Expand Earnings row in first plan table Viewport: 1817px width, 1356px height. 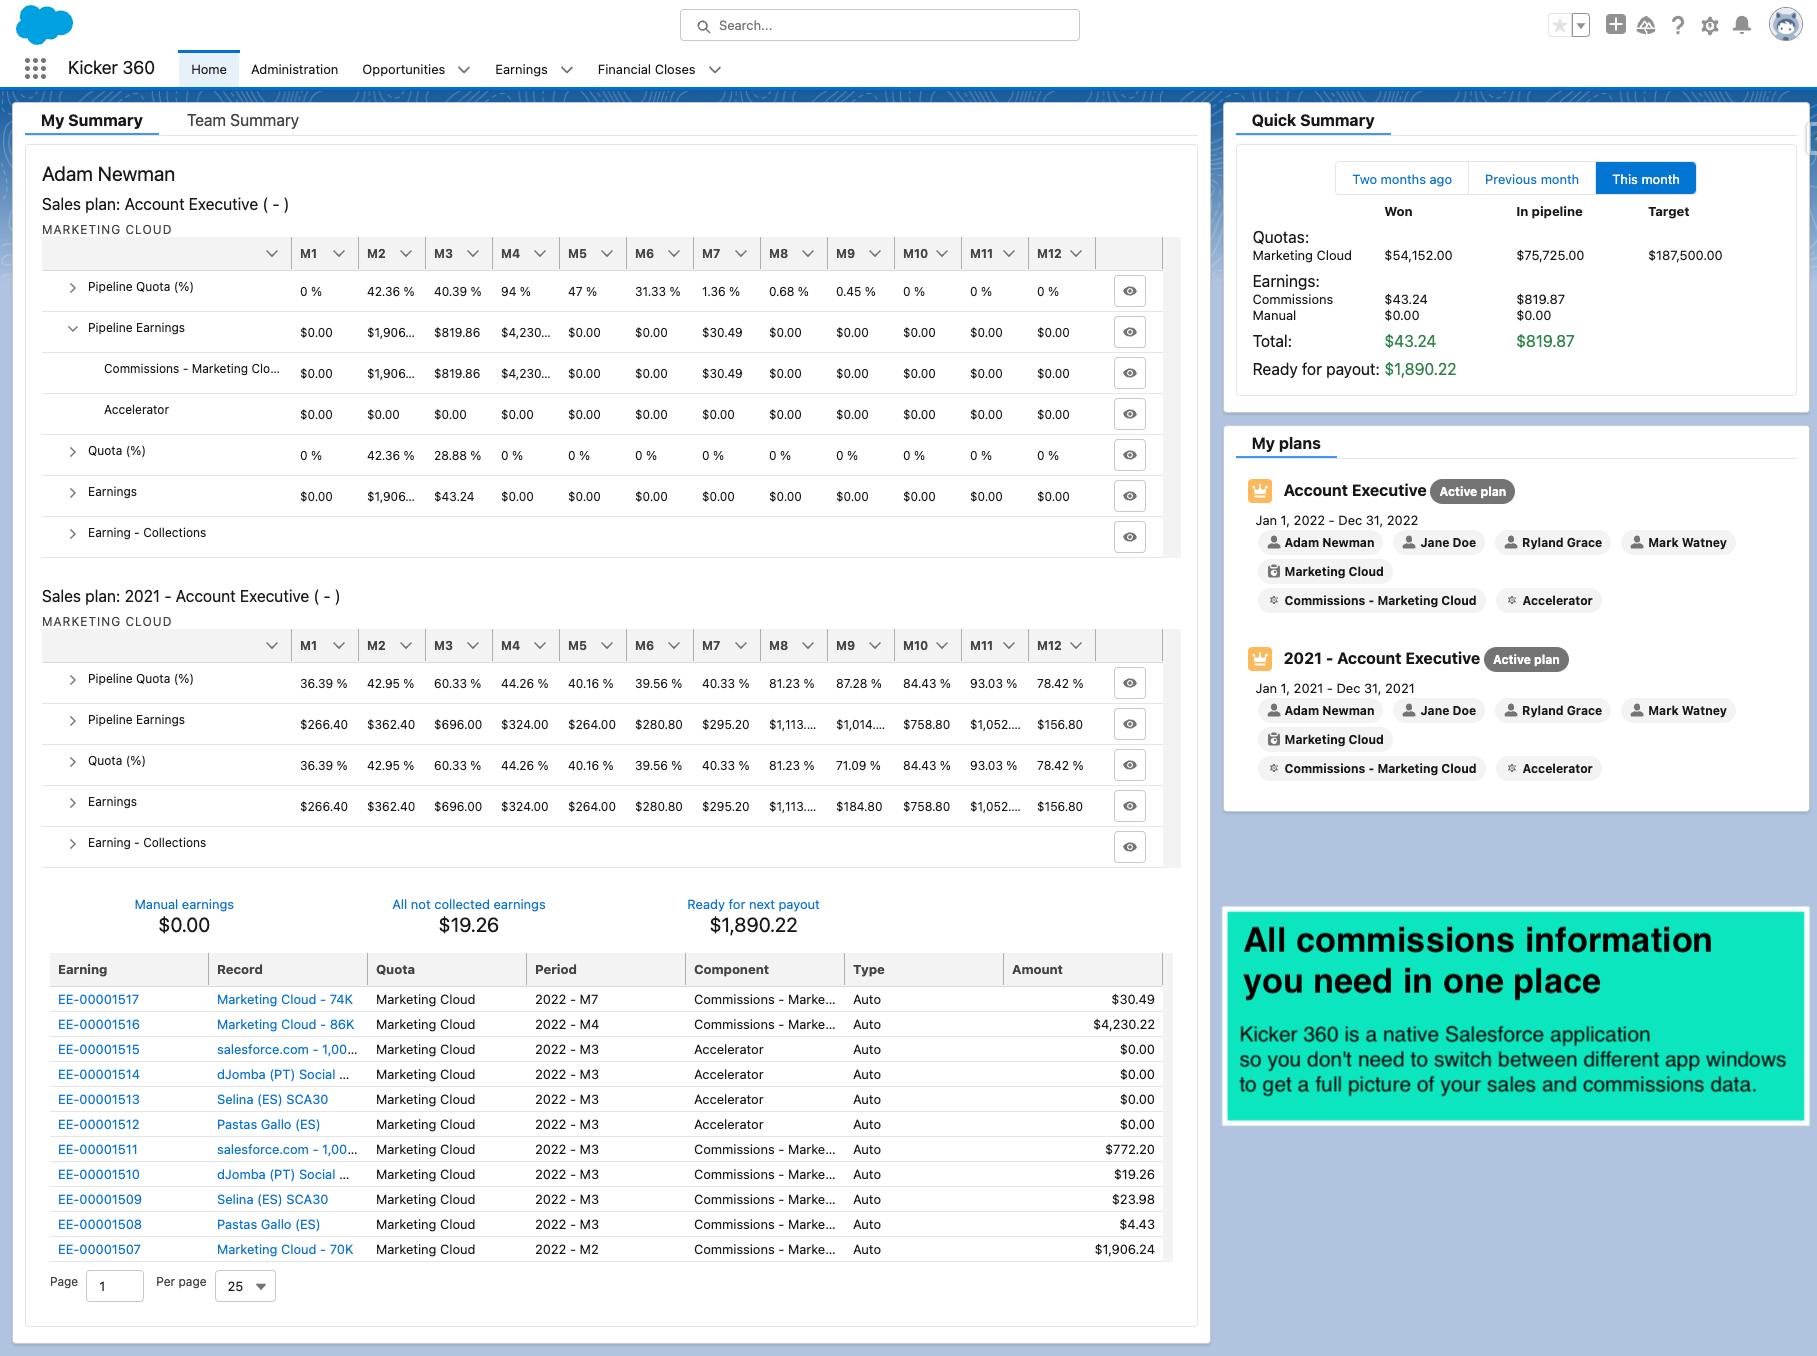pyautogui.click(x=73, y=493)
